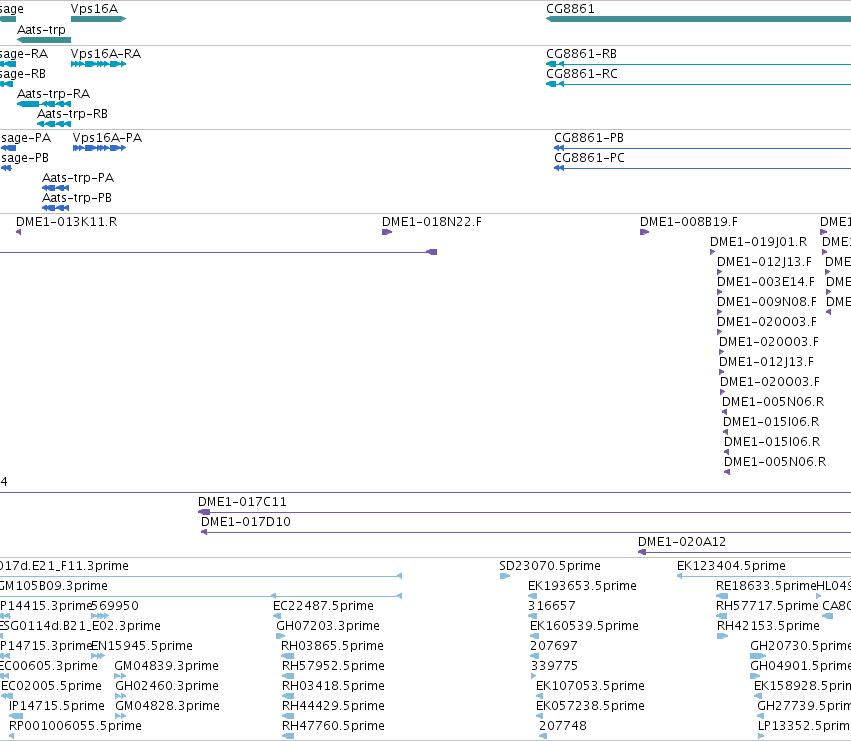Image resolution: width=851 pixels, height=741 pixels.
Task: Click the GH07203.3prime EST label
Action: pyautogui.click(x=328, y=626)
